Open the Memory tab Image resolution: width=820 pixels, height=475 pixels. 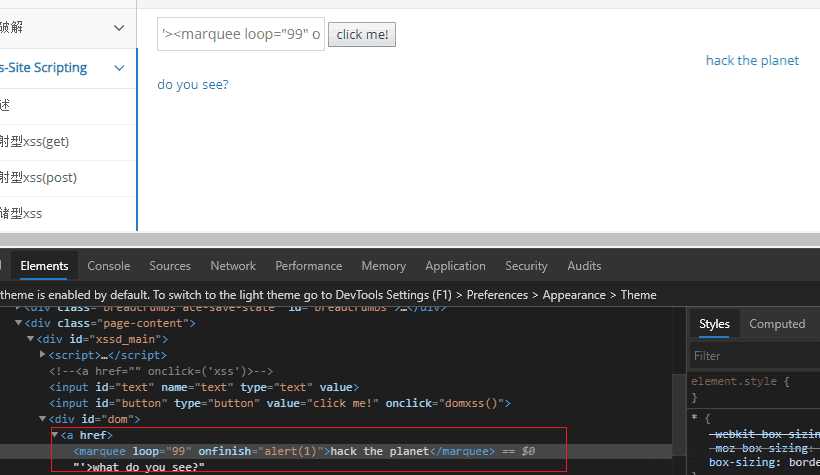[383, 266]
